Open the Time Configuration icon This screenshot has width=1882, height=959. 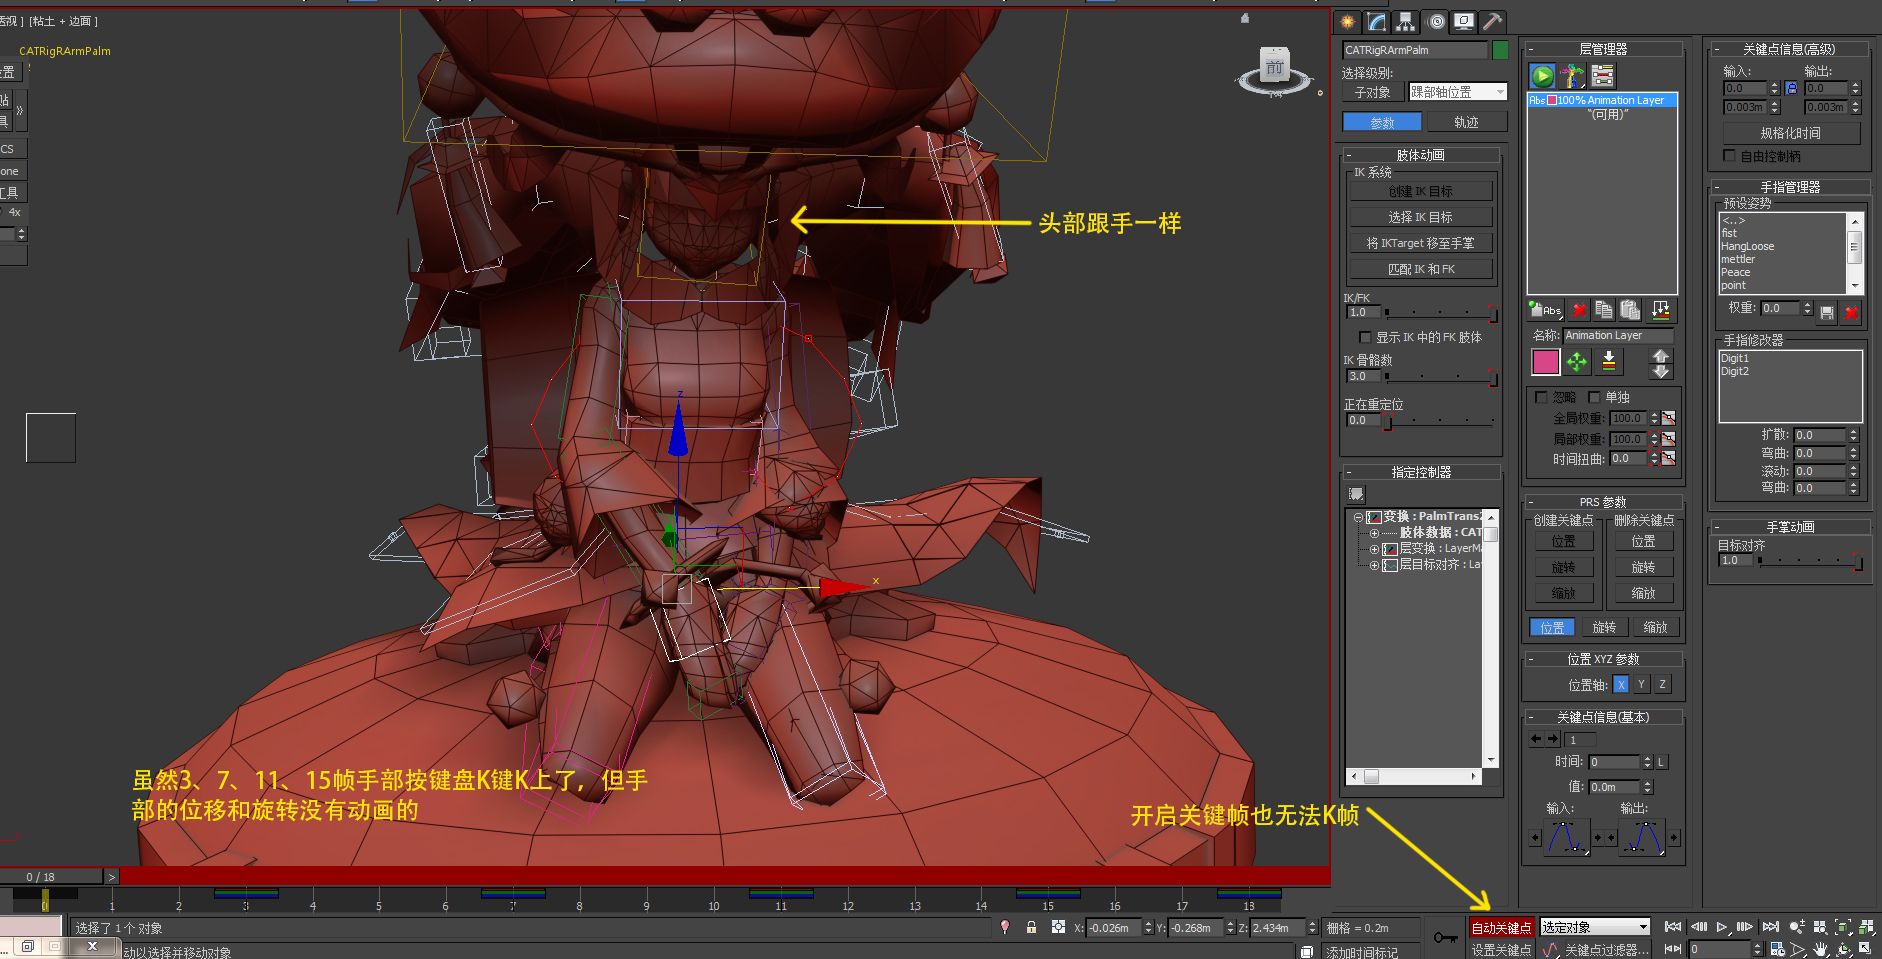[x=1777, y=949]
